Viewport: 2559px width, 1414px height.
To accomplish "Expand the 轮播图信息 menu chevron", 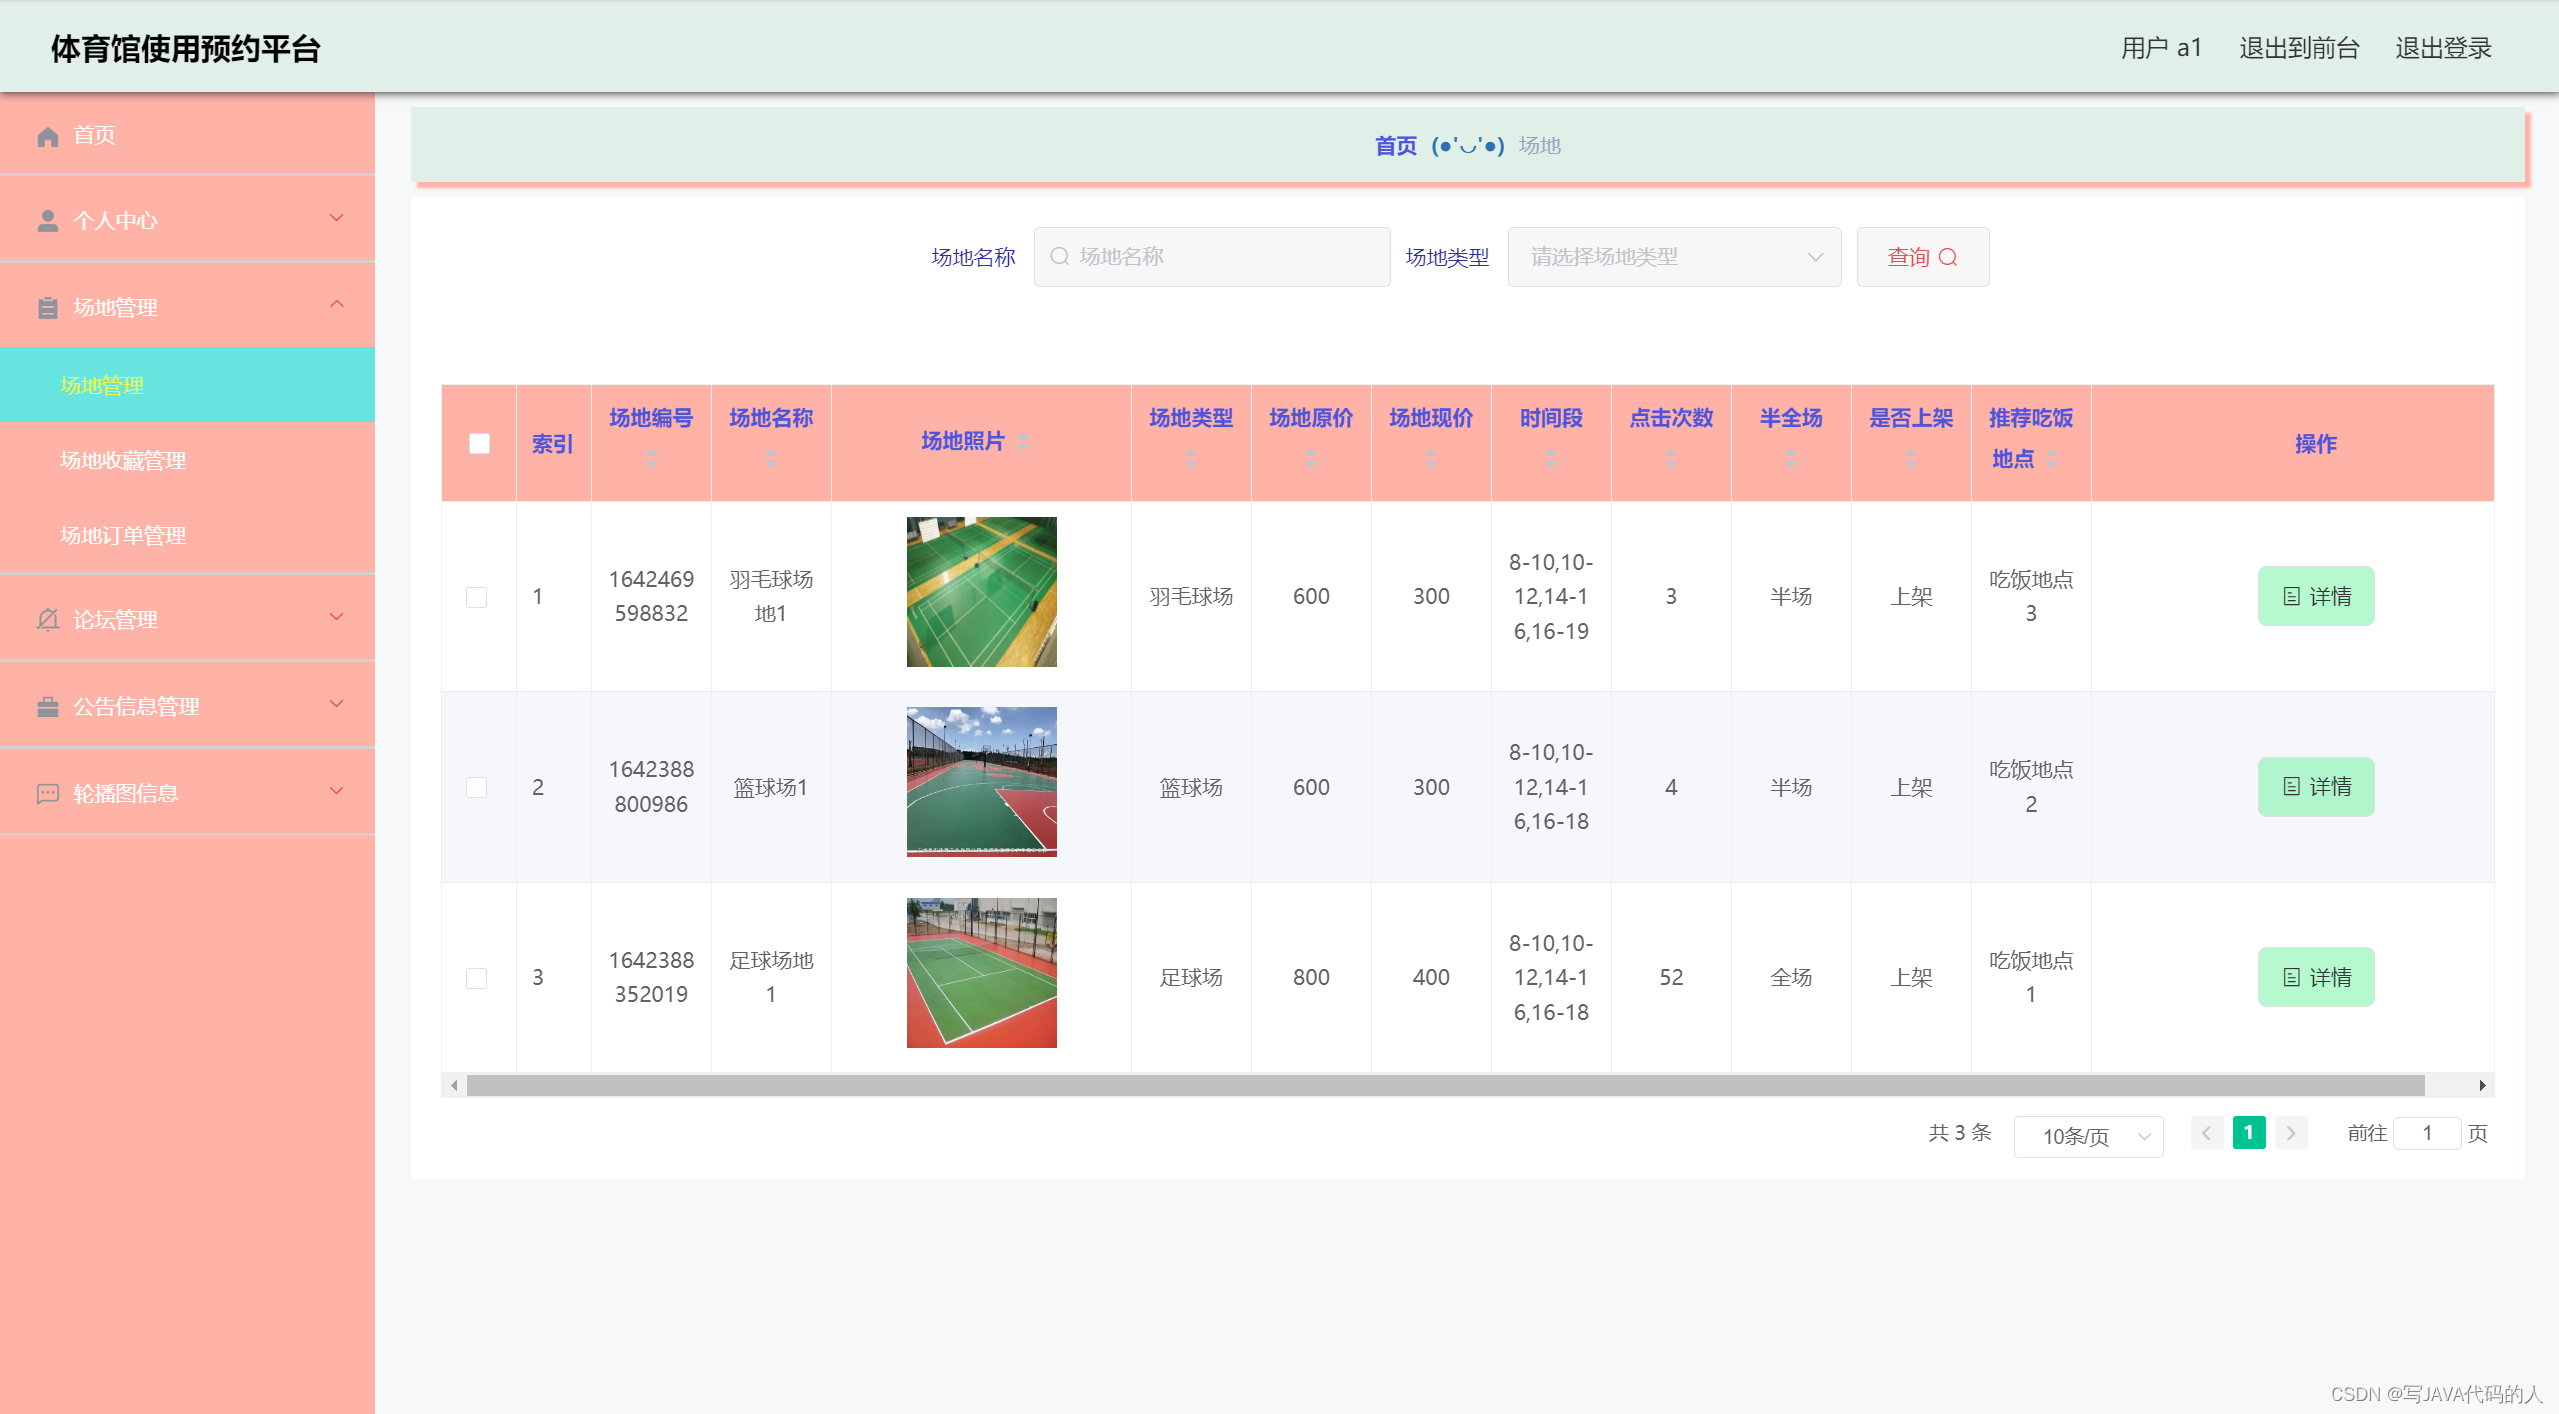I will (337, 791).
